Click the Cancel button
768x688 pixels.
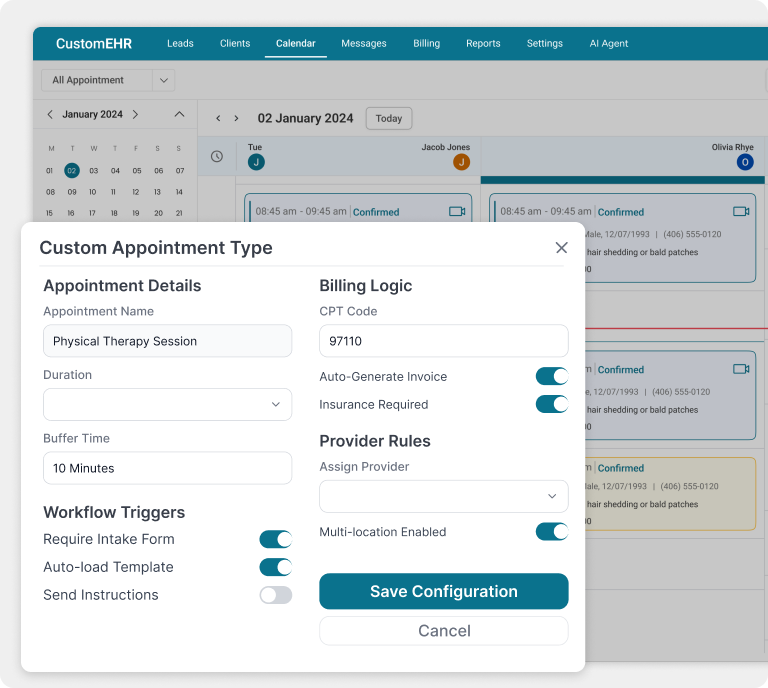pos(444,631)
